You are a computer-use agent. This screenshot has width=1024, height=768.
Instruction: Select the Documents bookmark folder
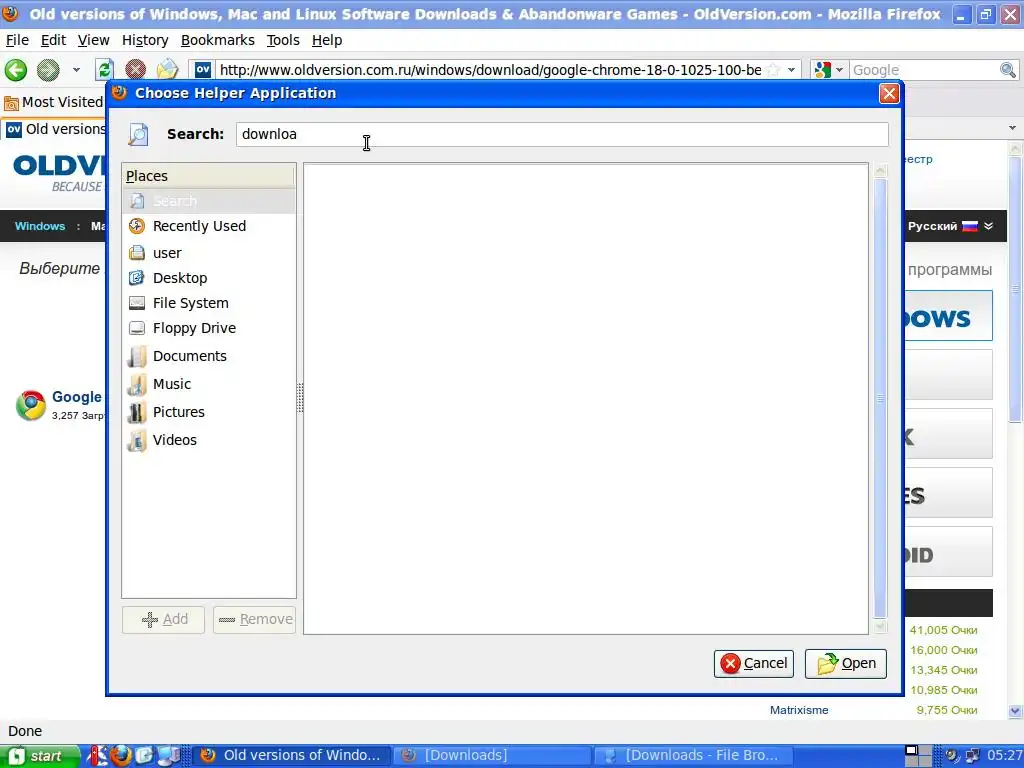tap(208, 357)
